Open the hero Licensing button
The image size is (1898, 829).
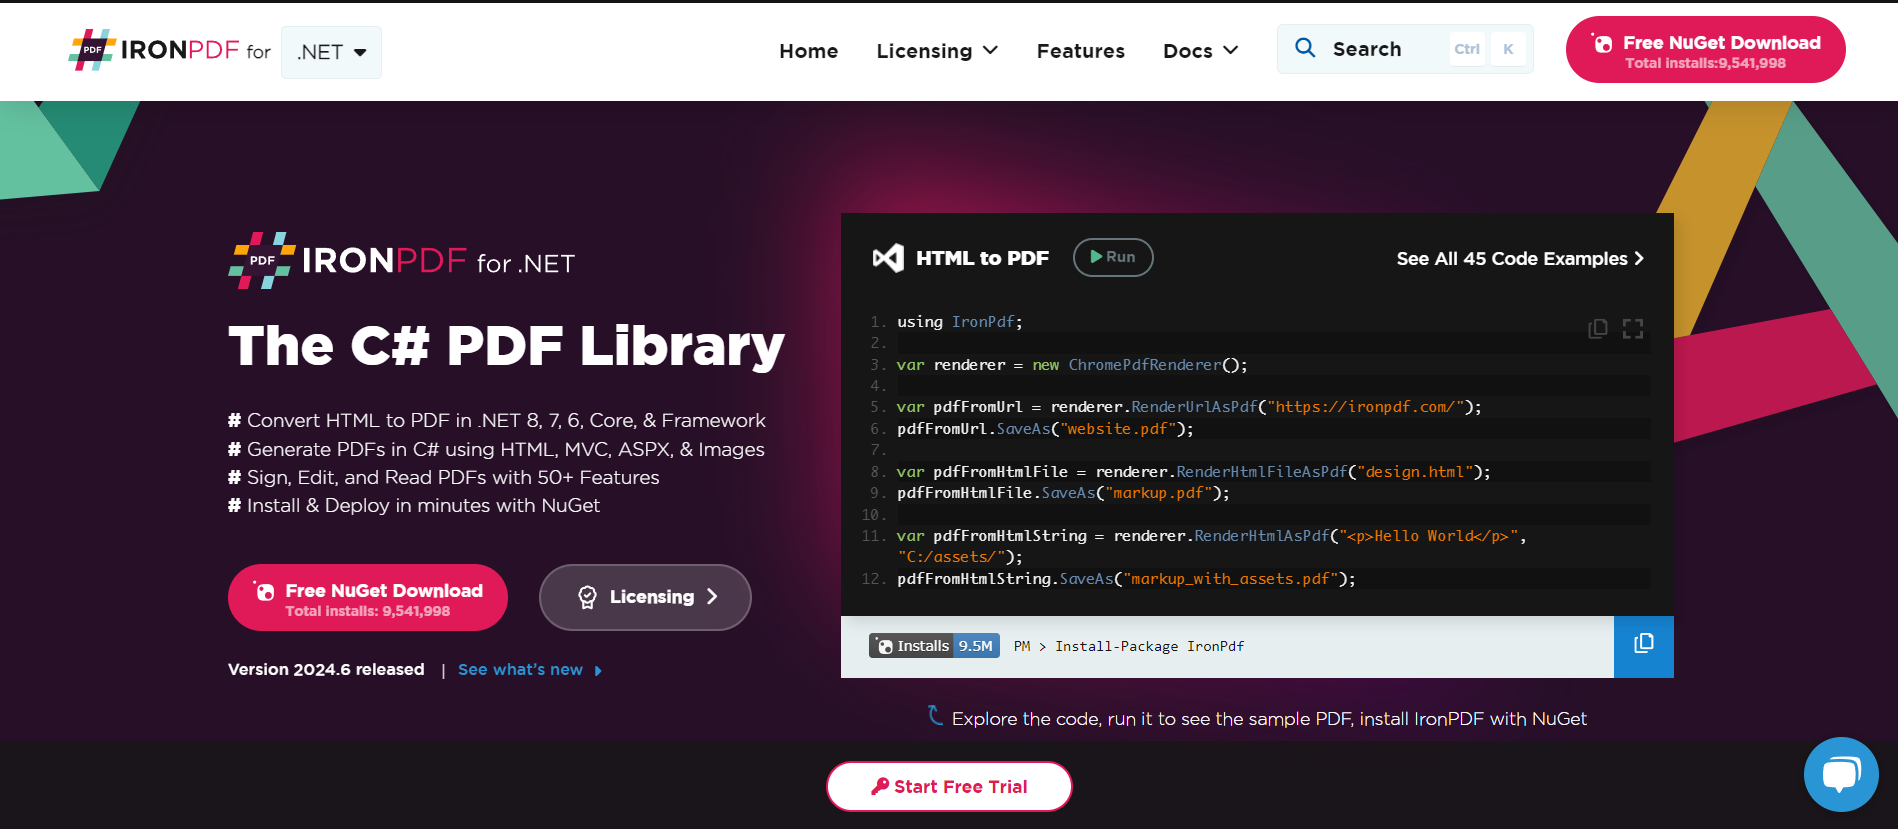coord(645,597)
